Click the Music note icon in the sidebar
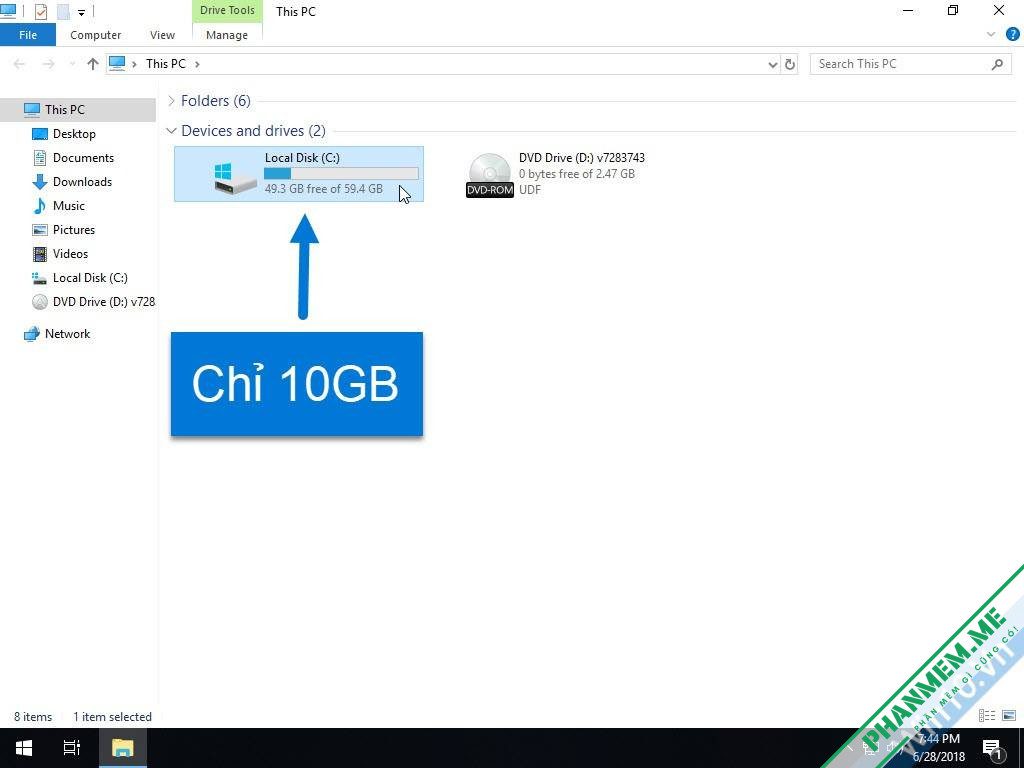The height and width of the screenshot is (768, 1024). 40,206
